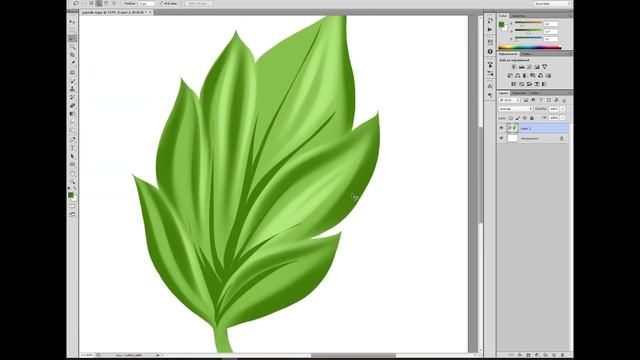This screenshot has height=360, width=640.
Task: Select the Pen tool
Action: tap(72, 140)
